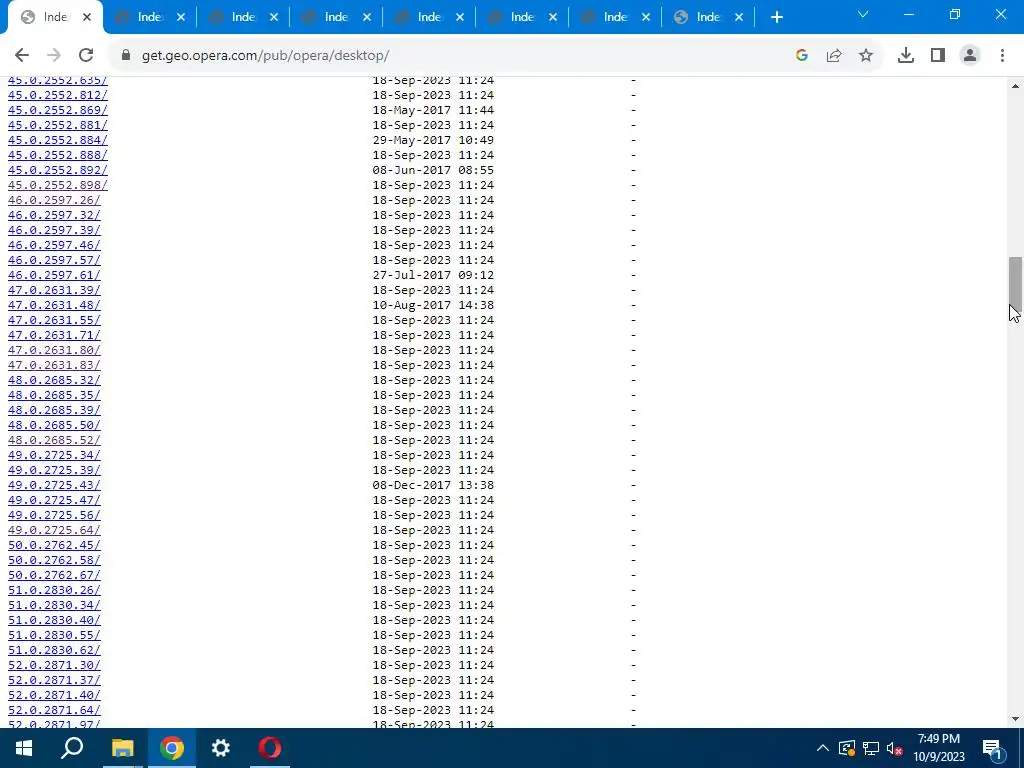Open the 47.0.2631.83/ directory link

pyautogui.click(x=54, y=366)
